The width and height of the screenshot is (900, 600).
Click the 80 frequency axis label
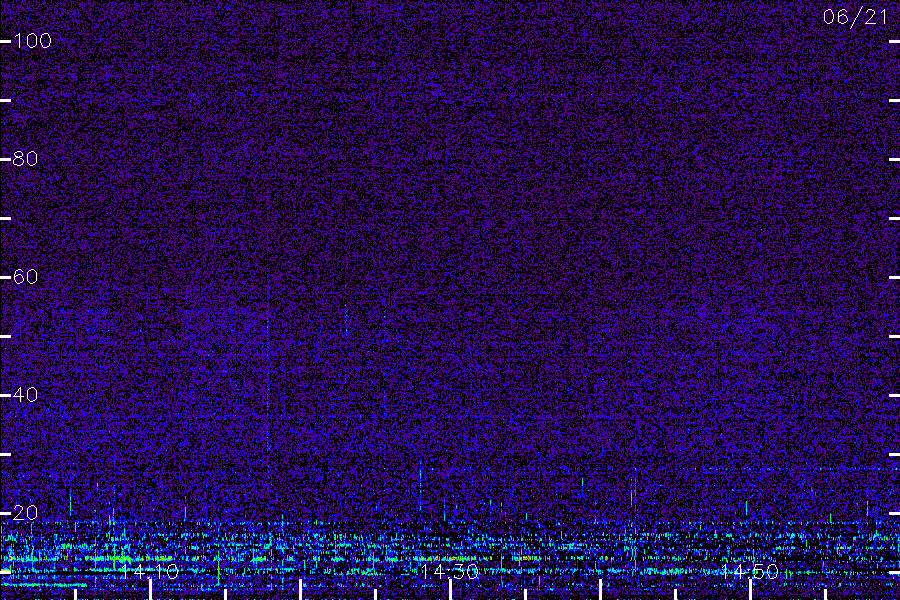[x=25, y=159]
